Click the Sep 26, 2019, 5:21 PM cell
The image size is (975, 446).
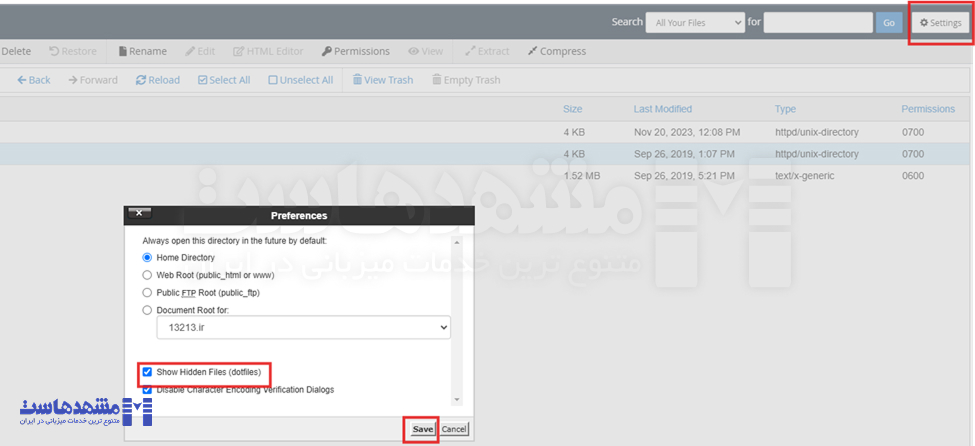(x=684, y=176)
